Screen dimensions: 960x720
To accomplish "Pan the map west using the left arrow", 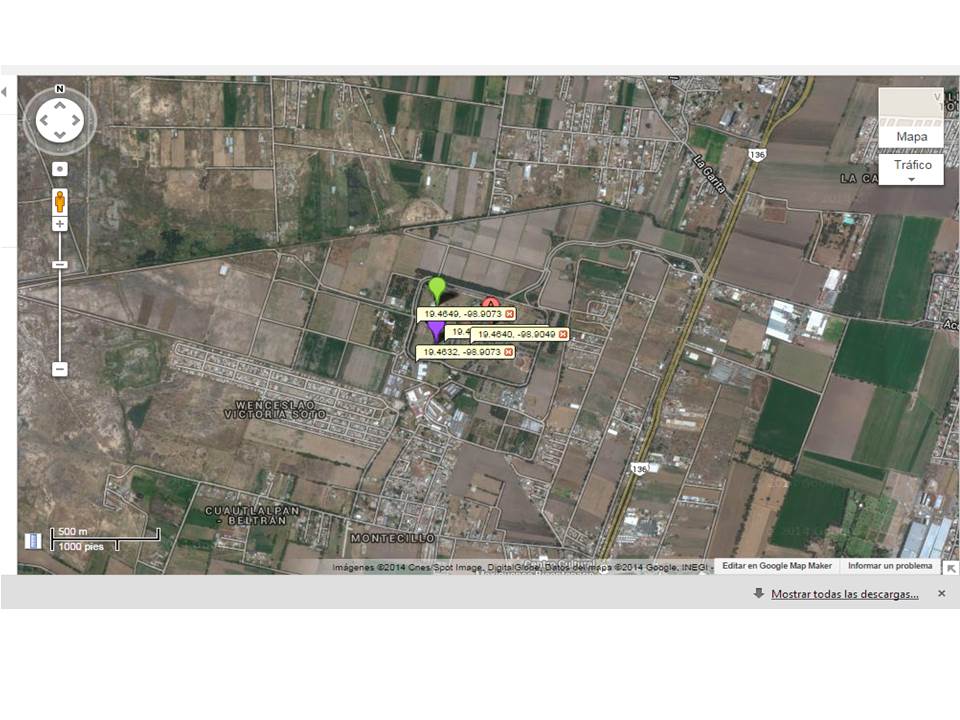I will 44,121.
